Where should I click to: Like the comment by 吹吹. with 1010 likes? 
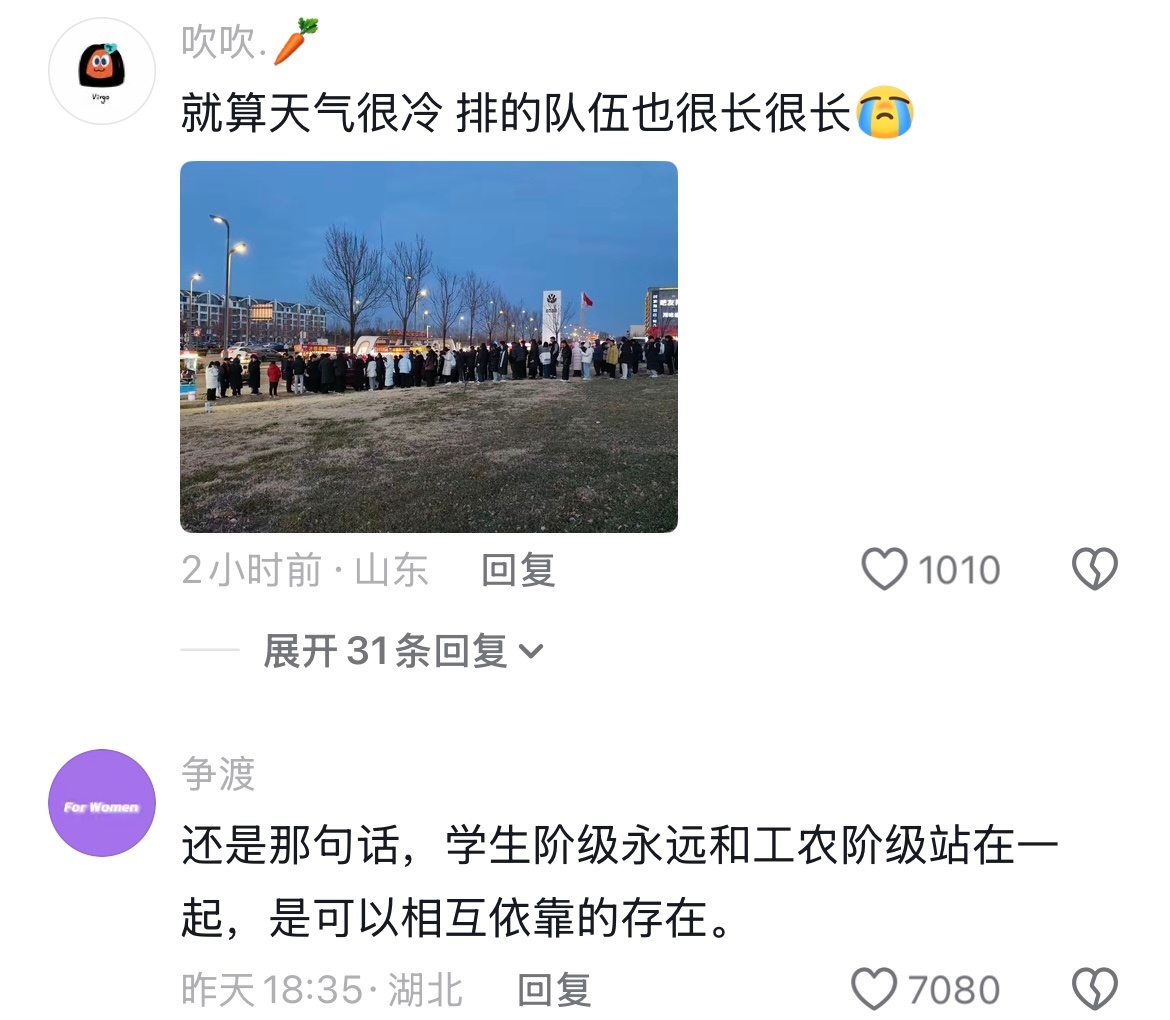[x=884, y=569]
